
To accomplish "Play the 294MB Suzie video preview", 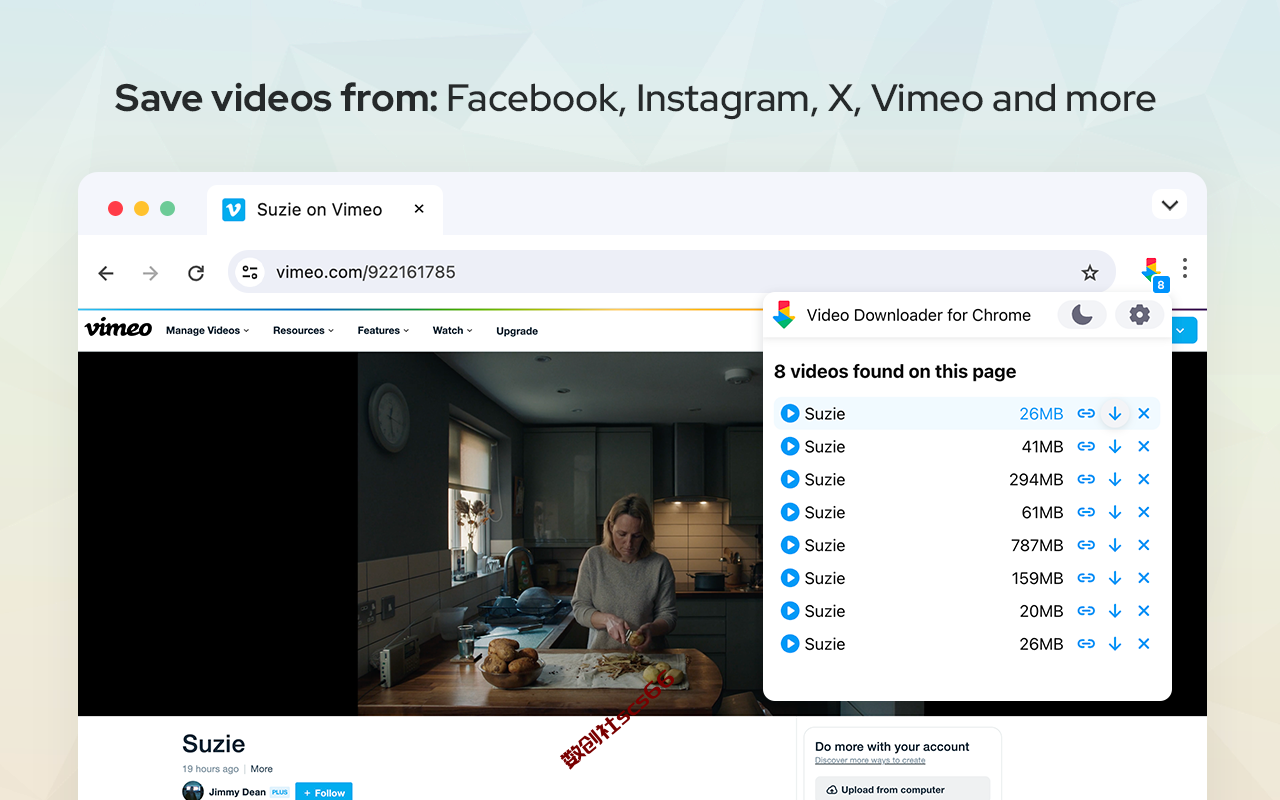I will (x=790, y=480).
